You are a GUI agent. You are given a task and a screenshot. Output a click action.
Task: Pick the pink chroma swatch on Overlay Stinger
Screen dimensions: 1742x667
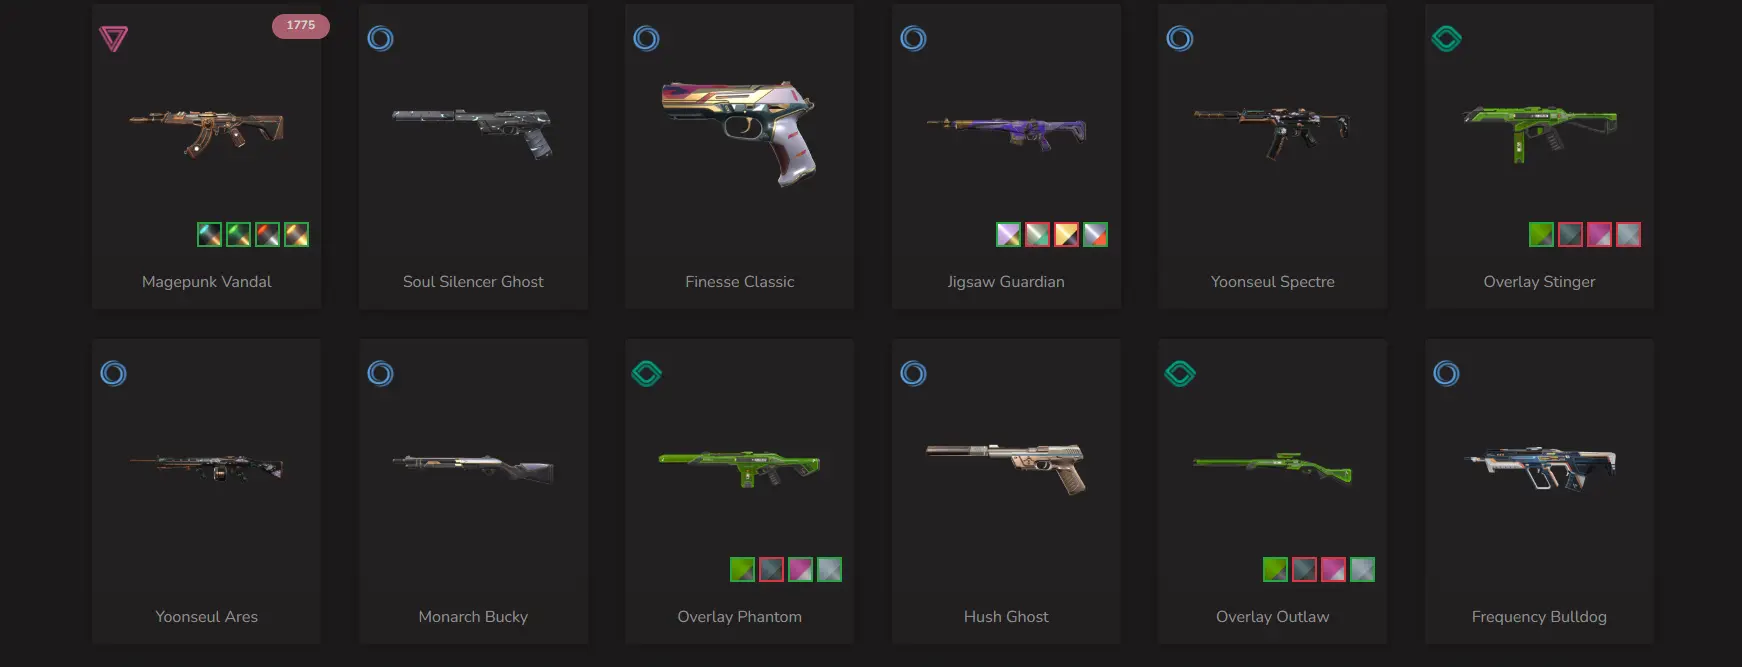coord(1599,235)
